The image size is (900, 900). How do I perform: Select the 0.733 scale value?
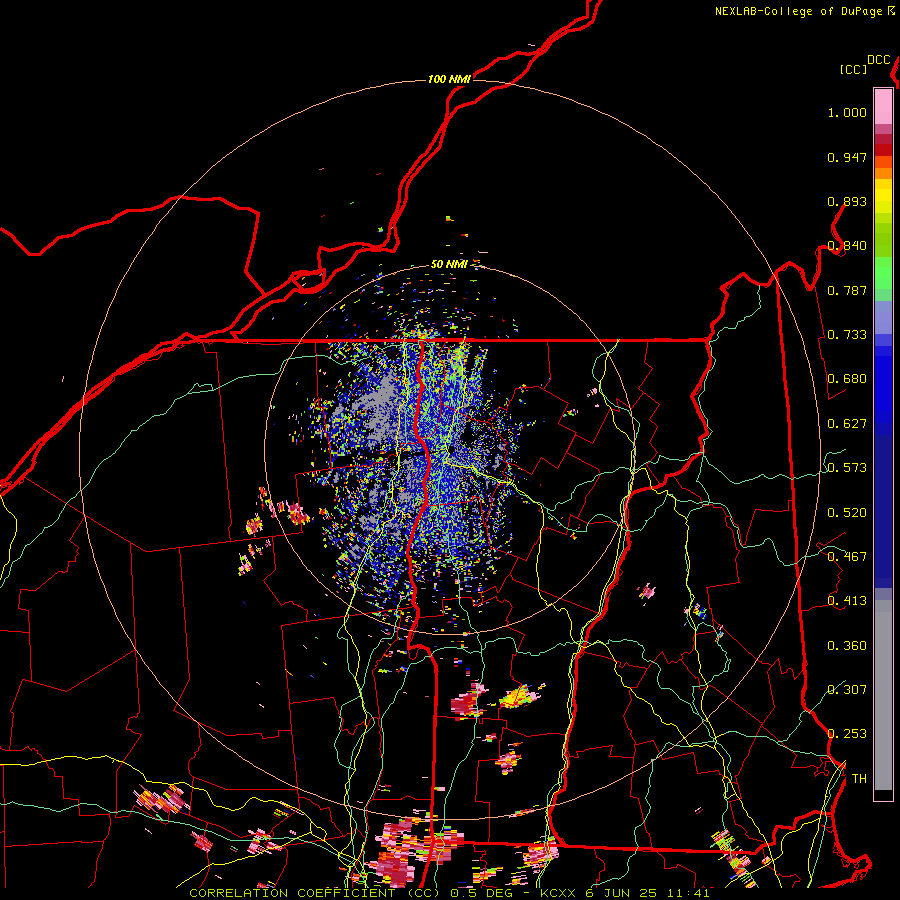click(x=847, y=335)
